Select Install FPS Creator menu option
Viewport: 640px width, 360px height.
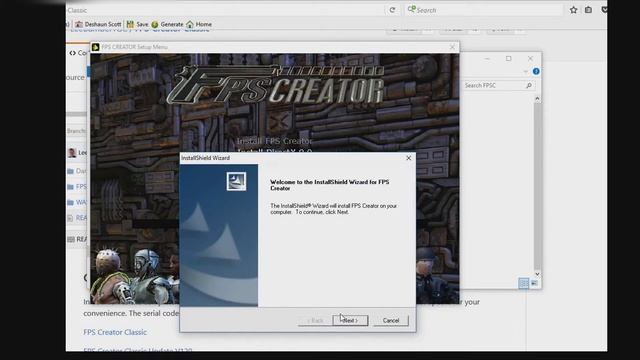coord(274,141)
